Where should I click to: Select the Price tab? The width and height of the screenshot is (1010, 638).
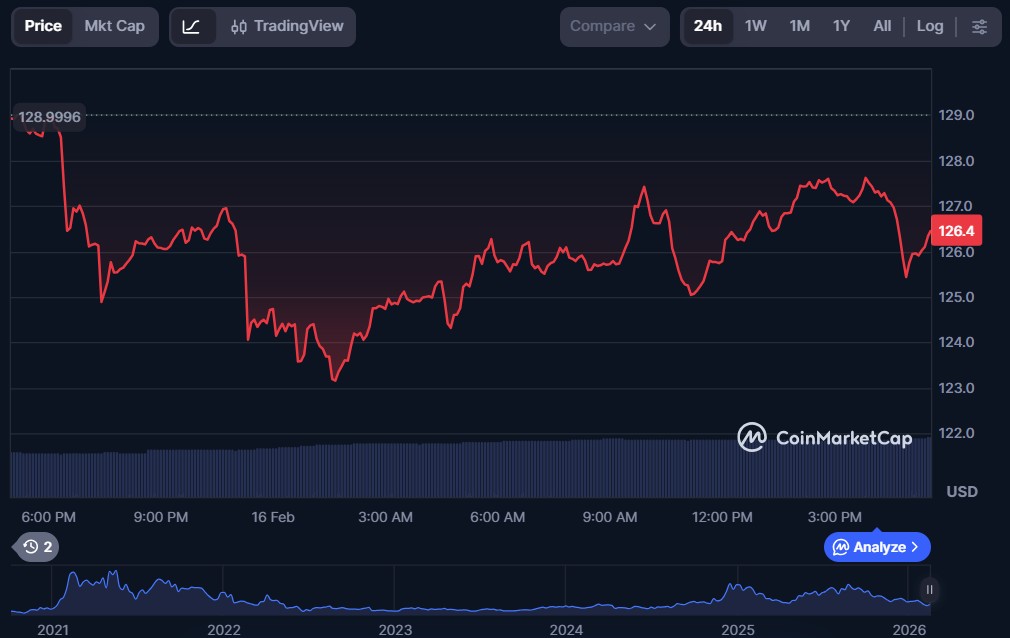[43, 27]
